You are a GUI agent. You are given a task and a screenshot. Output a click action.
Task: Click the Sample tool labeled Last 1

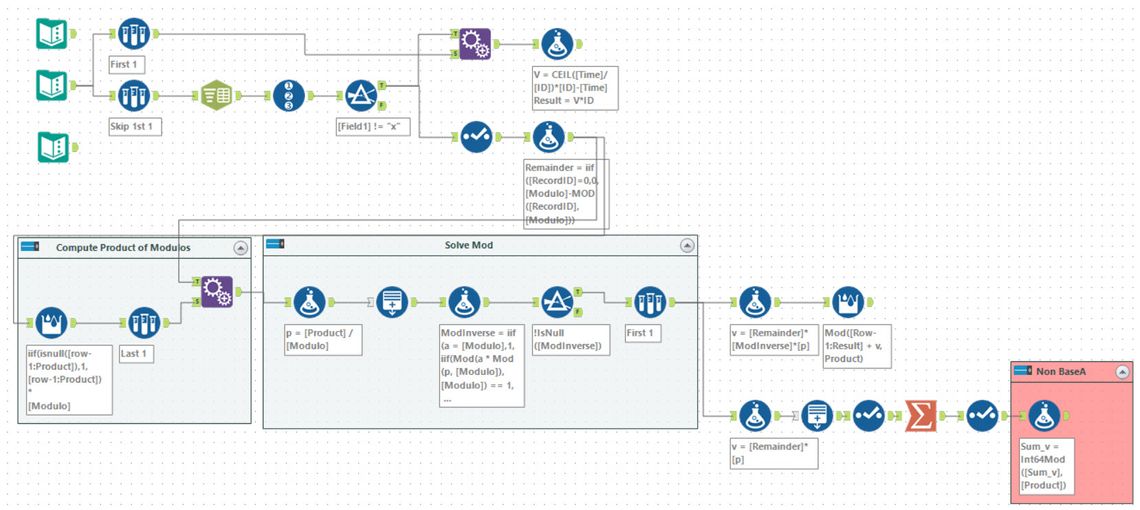[144, 323]
